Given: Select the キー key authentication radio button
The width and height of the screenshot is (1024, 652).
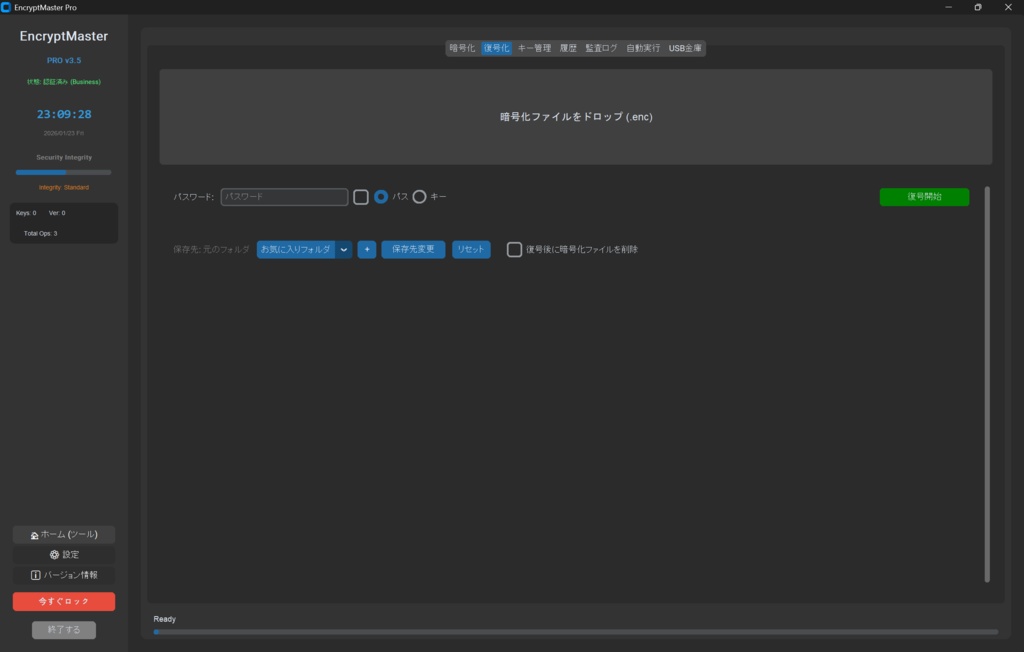Looking at the screenshot, I should (419, 197).
